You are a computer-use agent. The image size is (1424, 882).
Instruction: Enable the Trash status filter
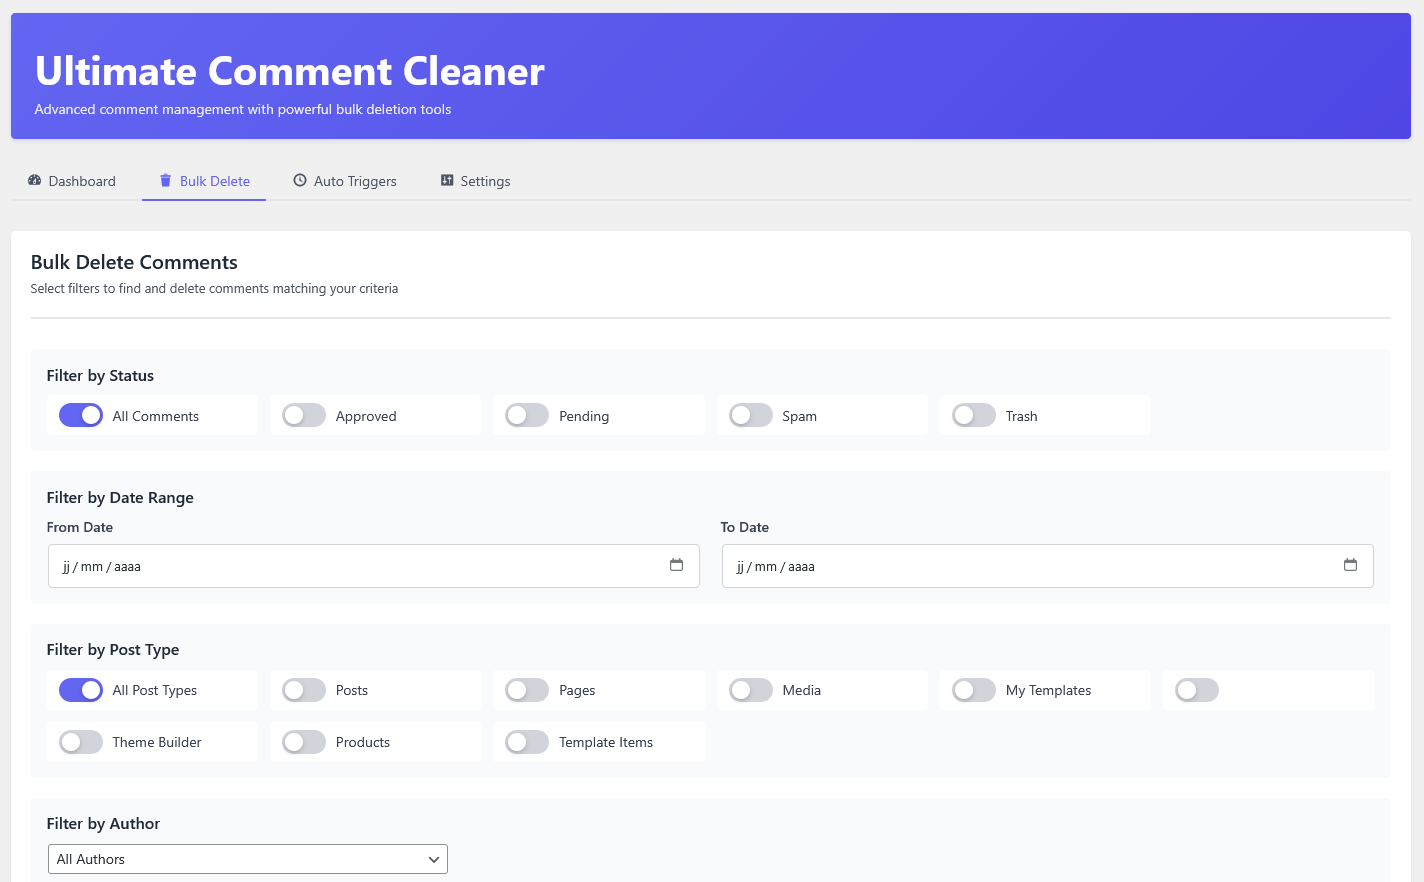(973, 414)
